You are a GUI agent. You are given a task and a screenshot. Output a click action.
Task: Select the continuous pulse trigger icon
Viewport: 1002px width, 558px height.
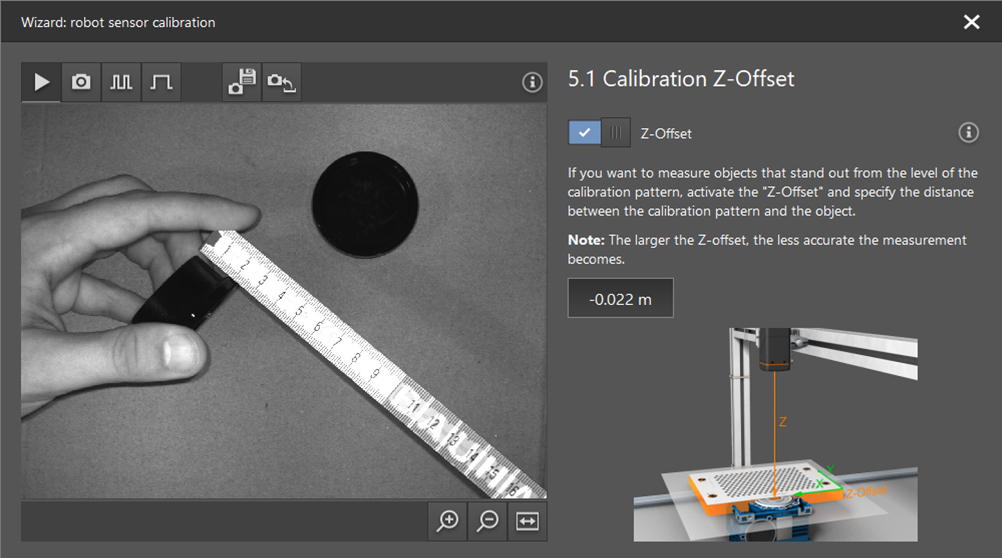point(121,82)
